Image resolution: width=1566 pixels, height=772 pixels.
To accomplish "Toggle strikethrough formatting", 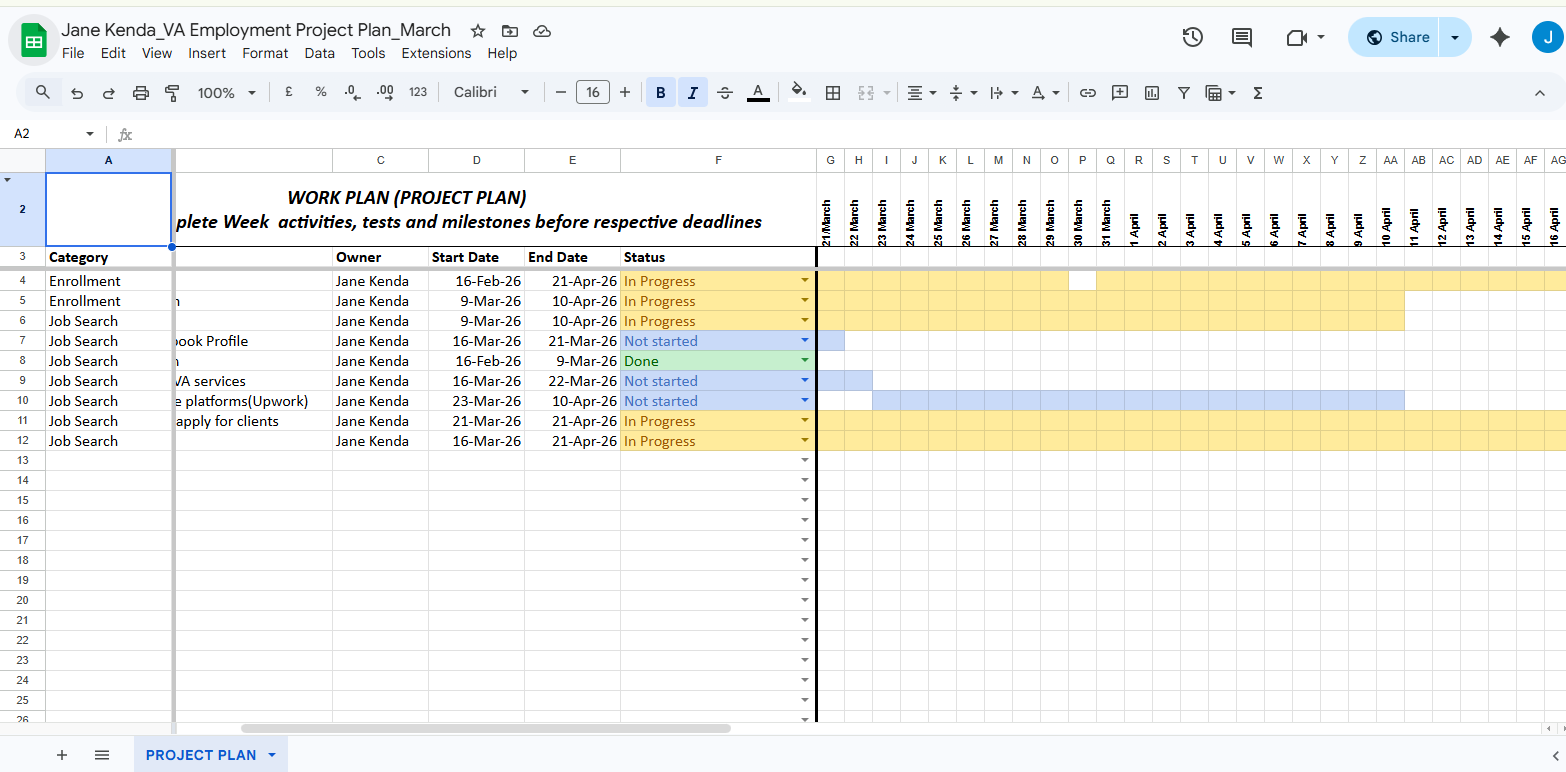I will click(726, 93).
